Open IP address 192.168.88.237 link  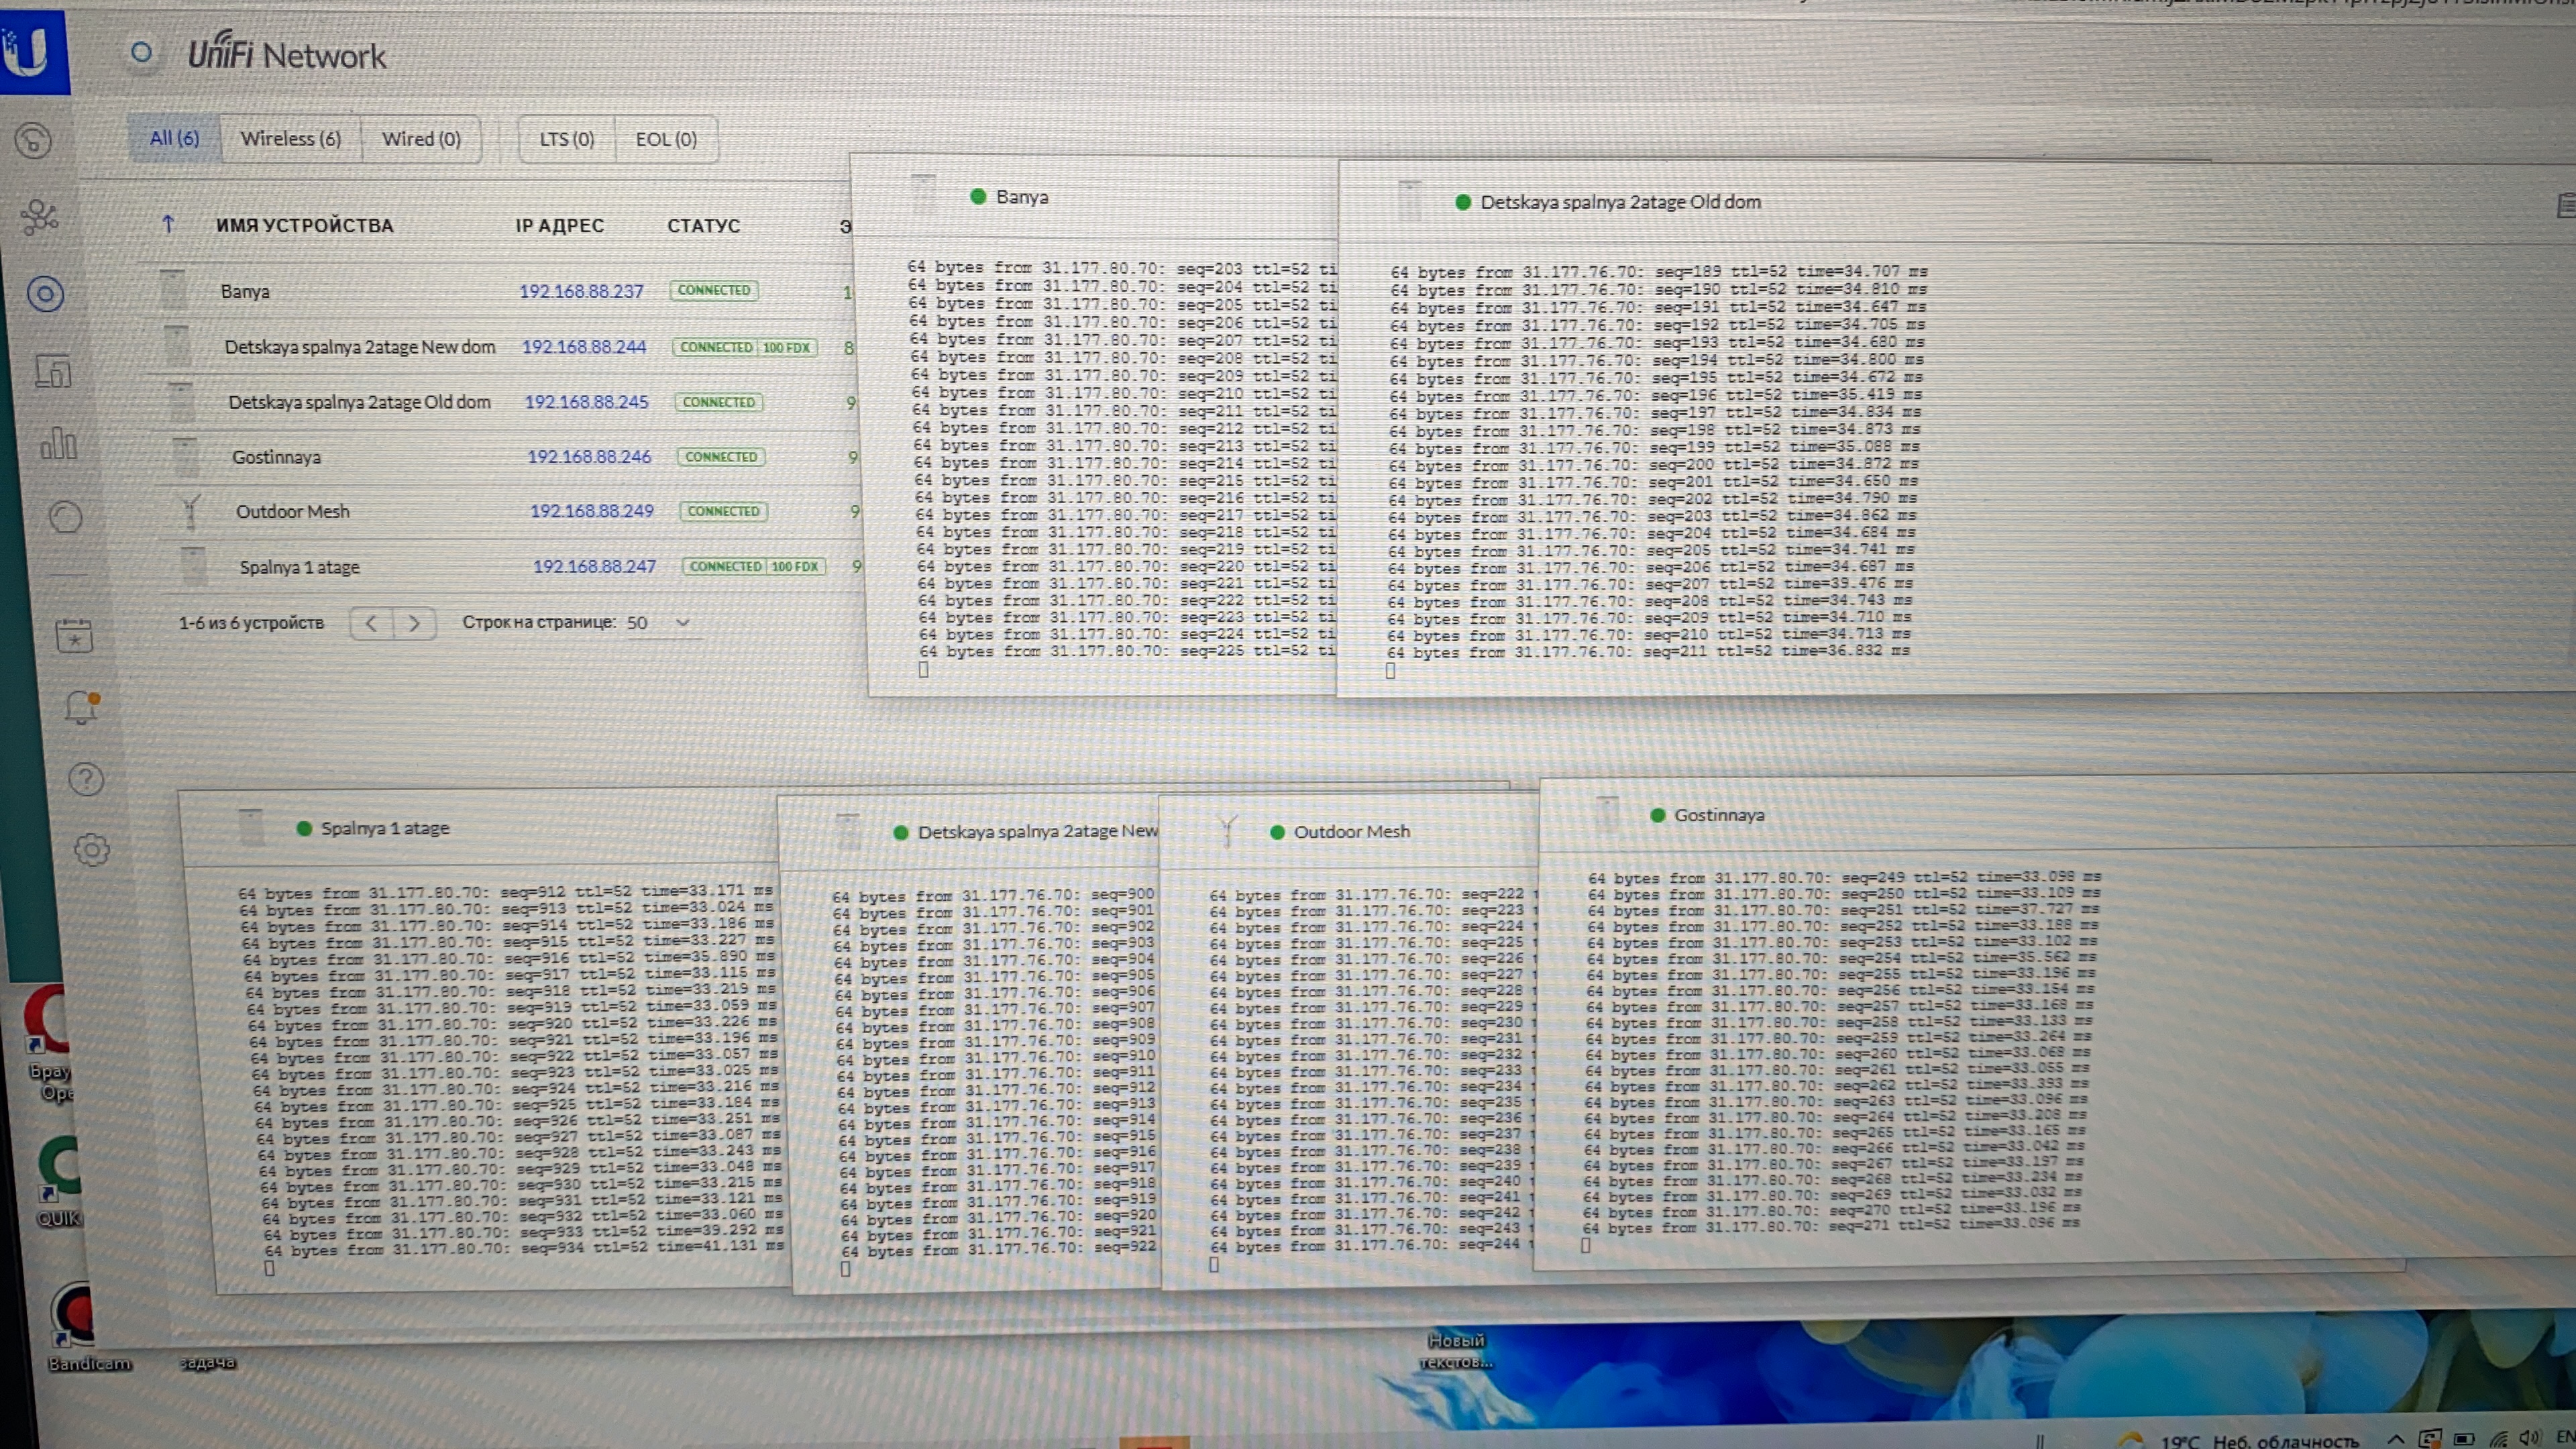(581, 291)
